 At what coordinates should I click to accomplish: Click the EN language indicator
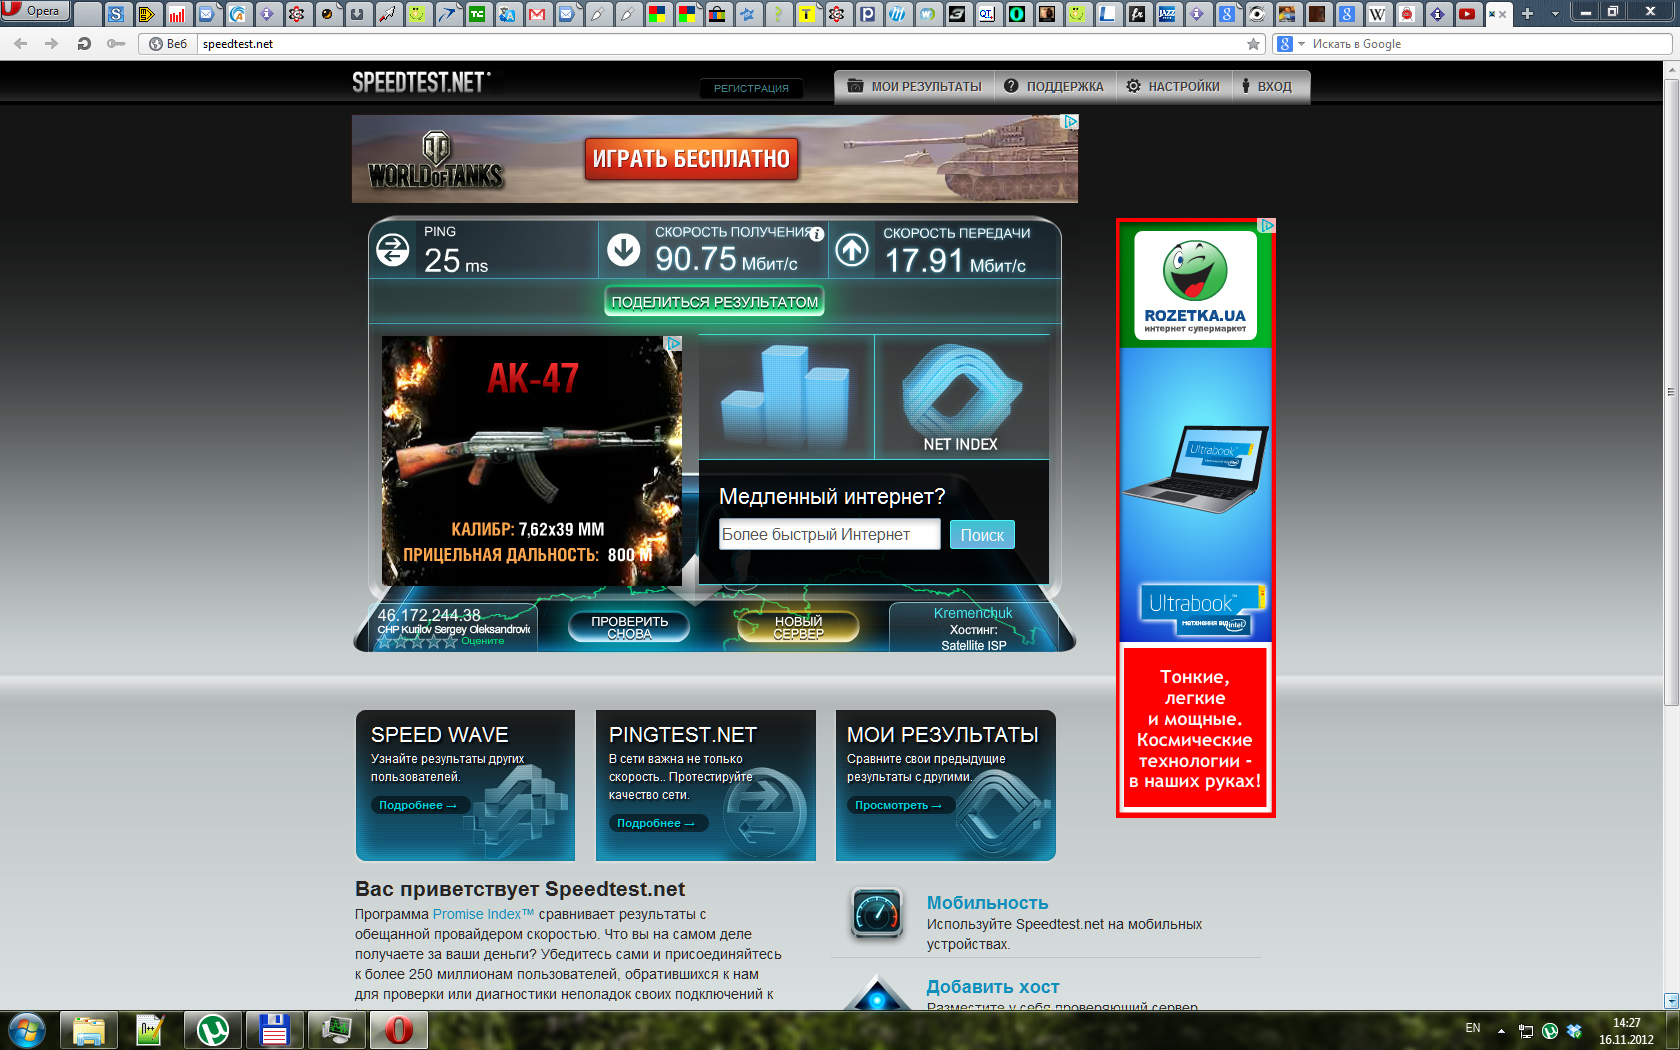[x=1473, y=1028]
